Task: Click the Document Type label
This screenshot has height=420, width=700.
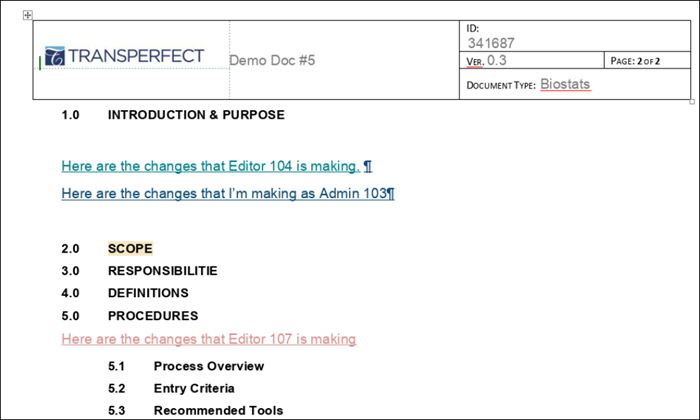Action: point(500,85)
